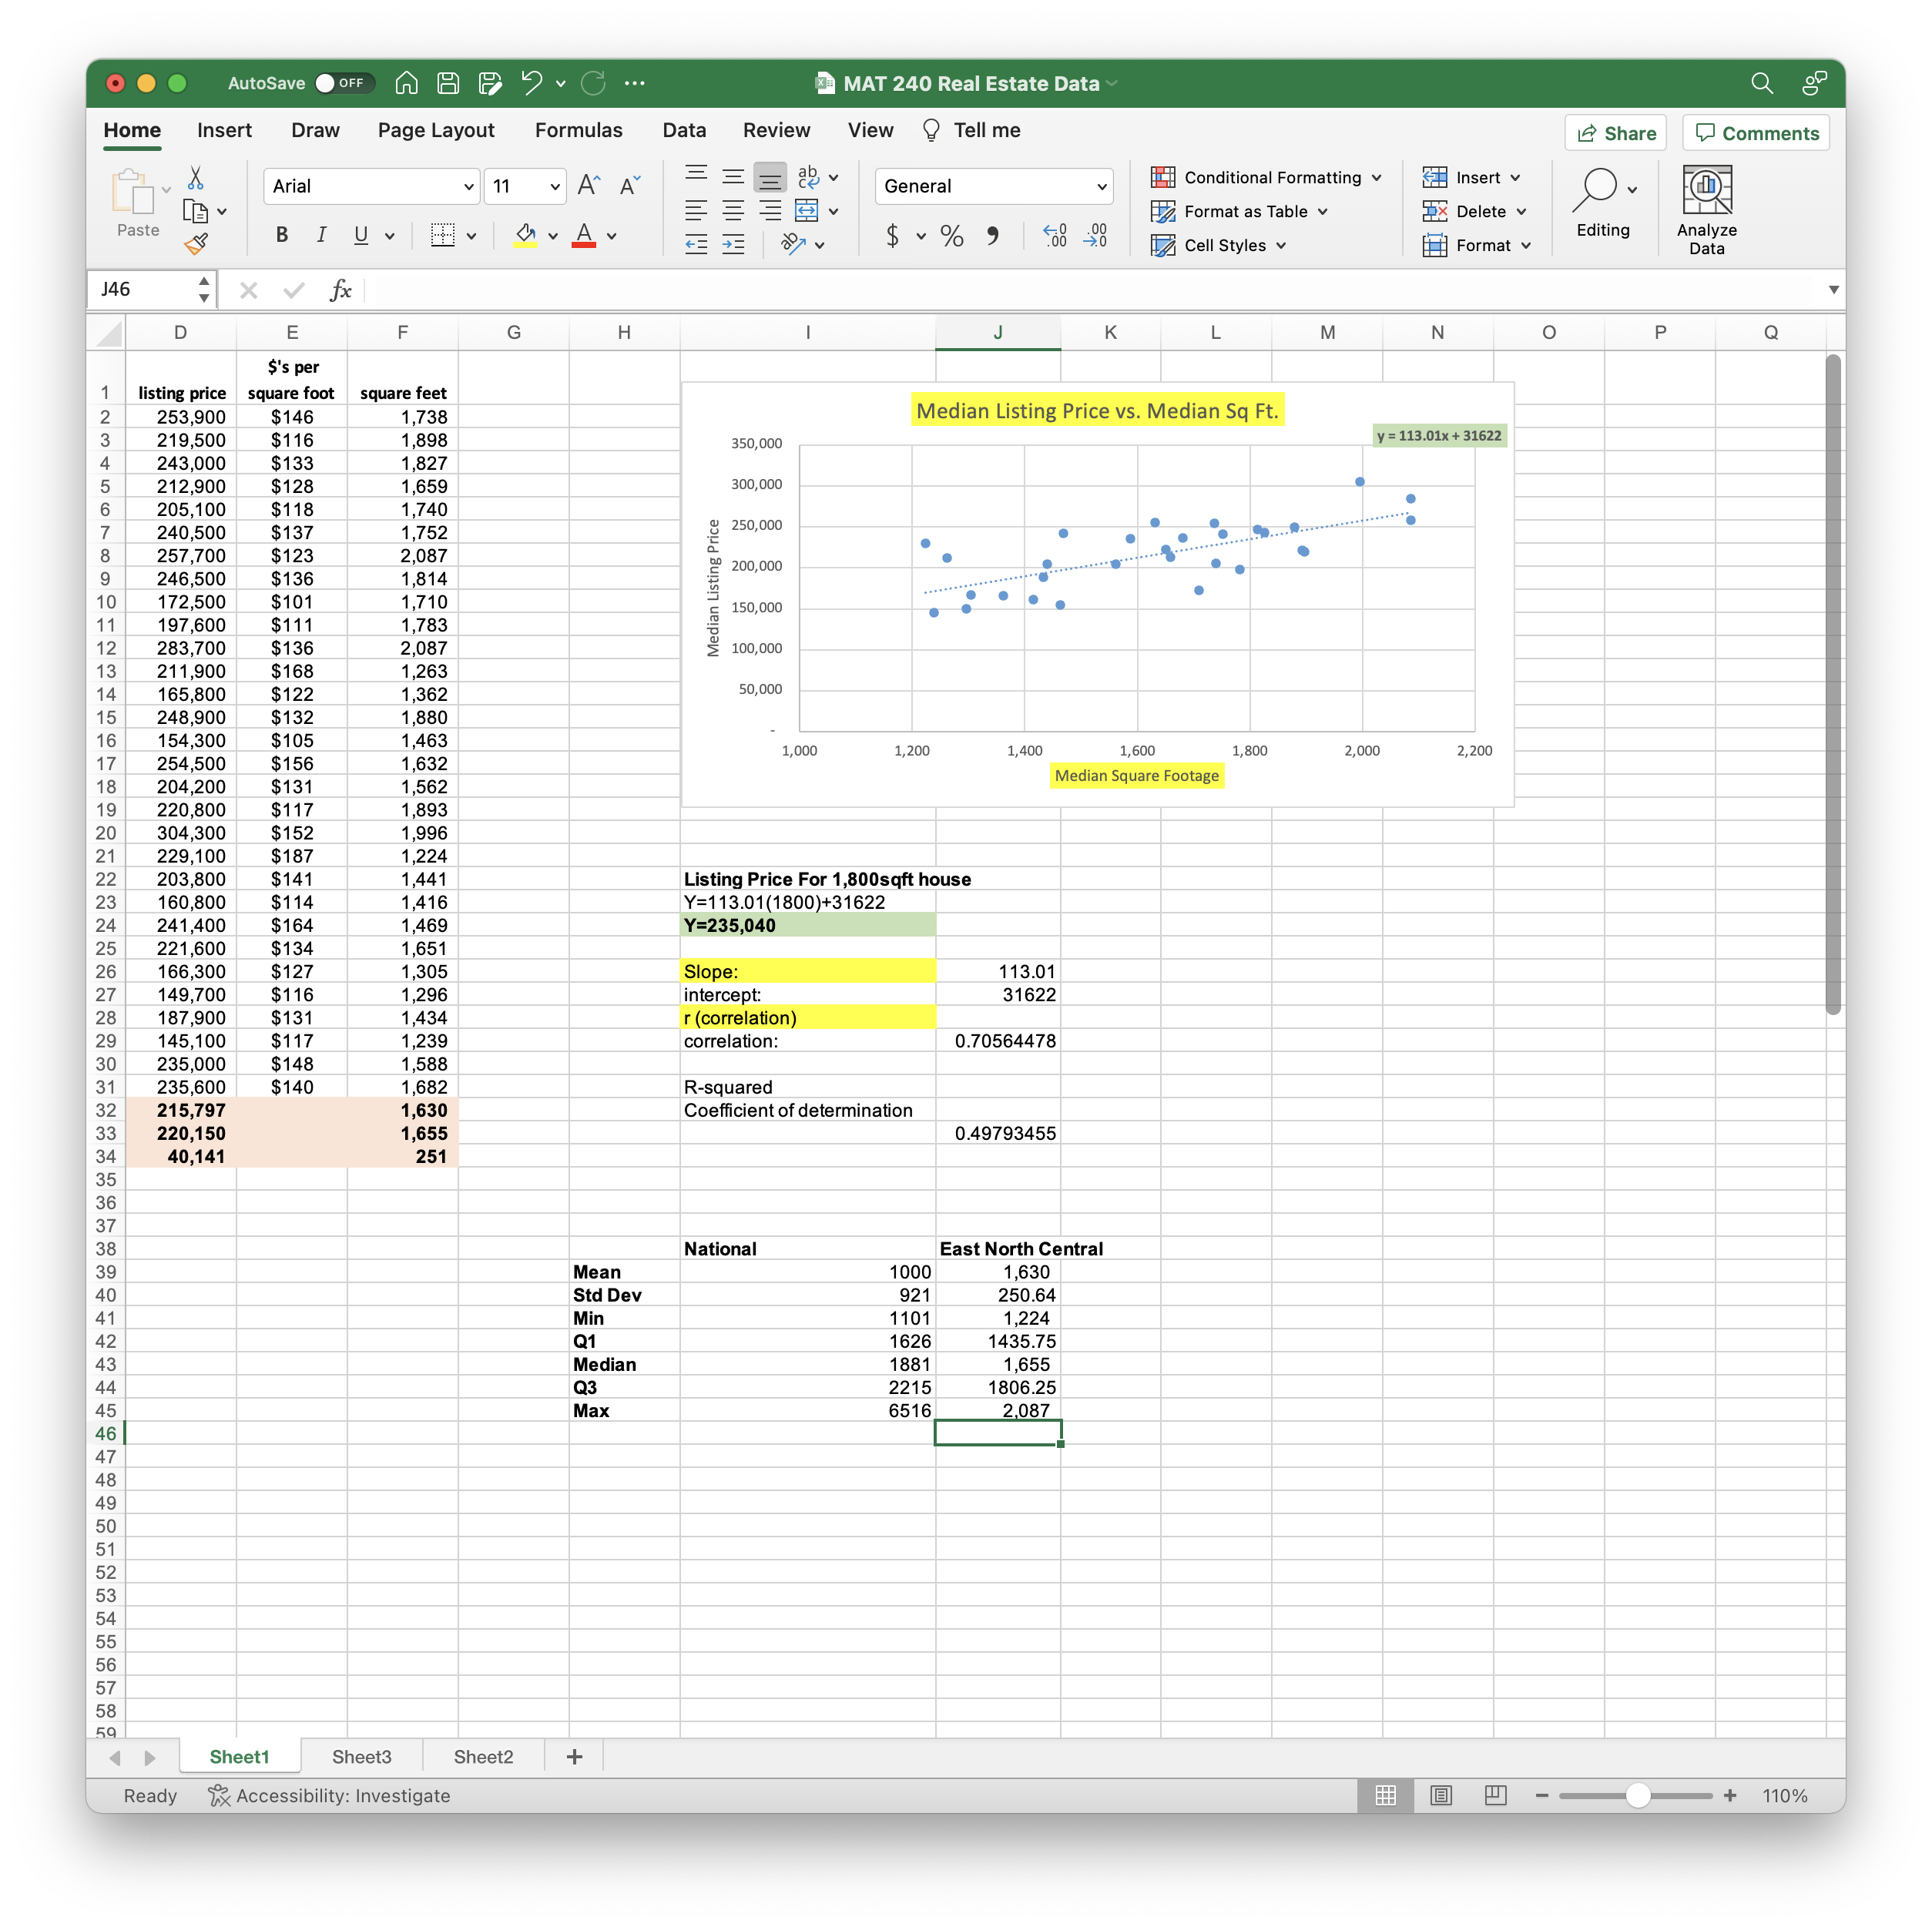Click the Format Painter brush icon
Screen dimensions: 1932x1927
(196, 243)
